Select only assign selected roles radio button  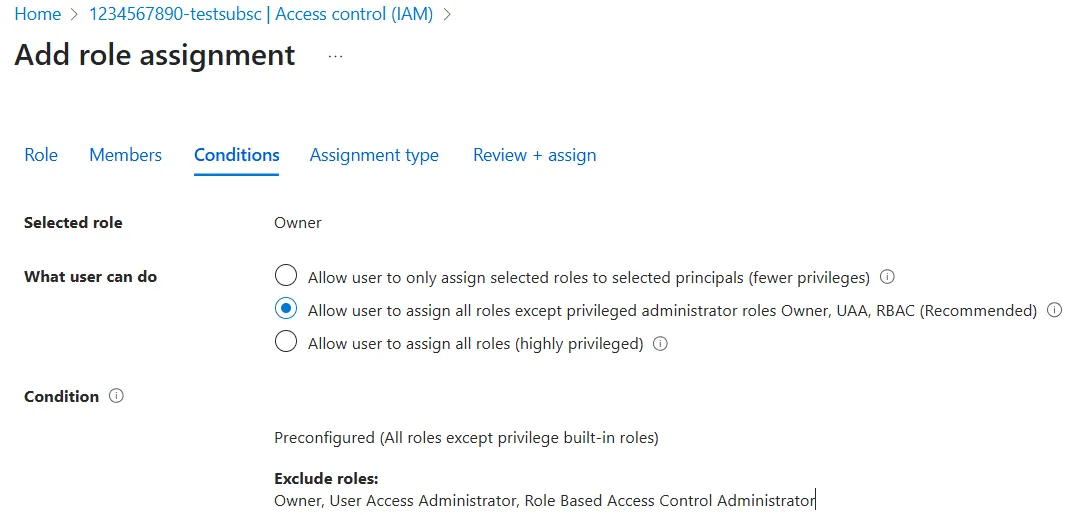click(286, 276)
